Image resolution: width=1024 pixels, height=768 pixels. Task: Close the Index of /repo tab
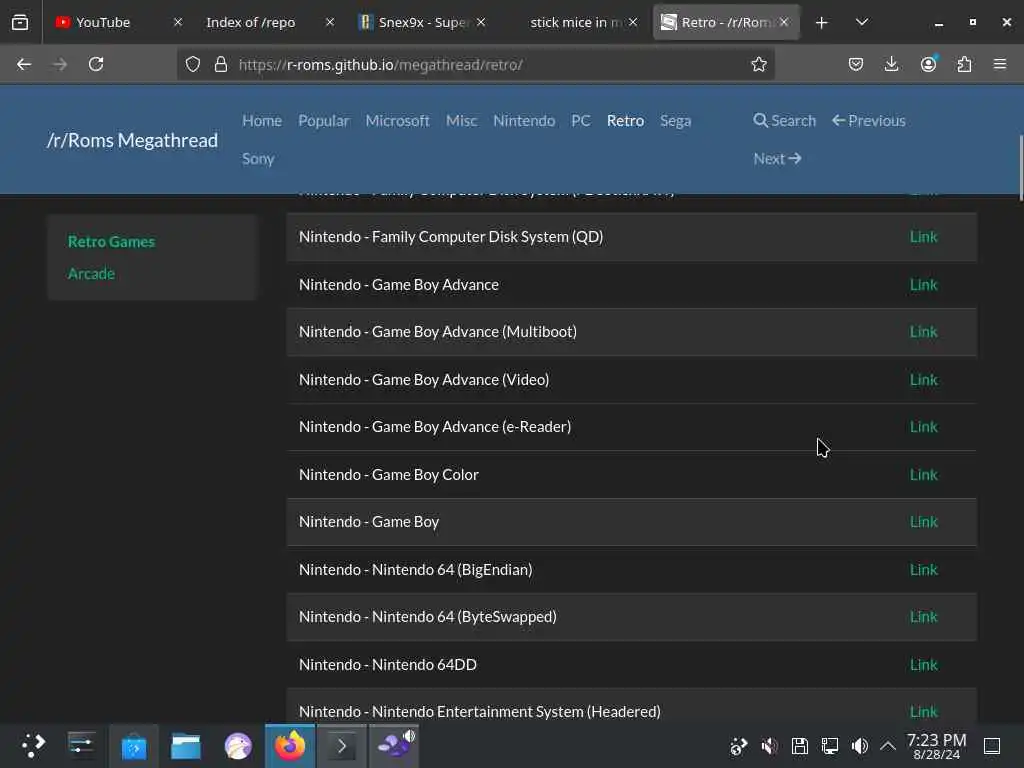[330, 22]
